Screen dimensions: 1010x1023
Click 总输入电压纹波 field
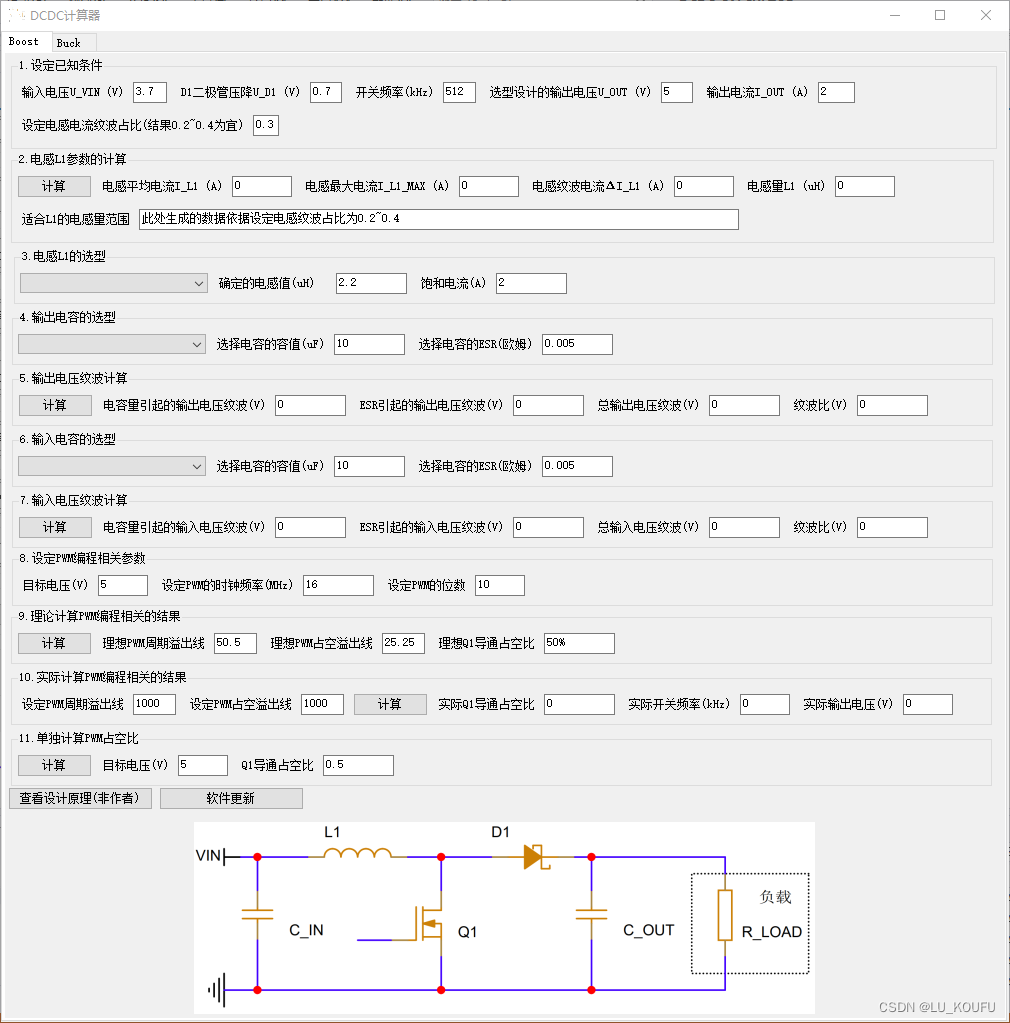[744, 527]
